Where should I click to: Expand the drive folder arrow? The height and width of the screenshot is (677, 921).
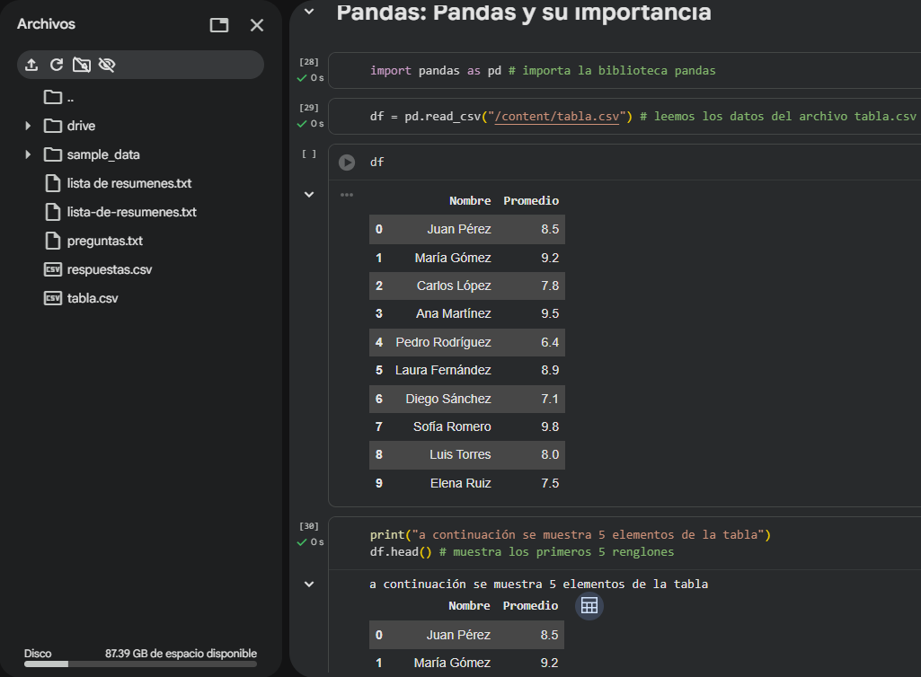(28, 126)
